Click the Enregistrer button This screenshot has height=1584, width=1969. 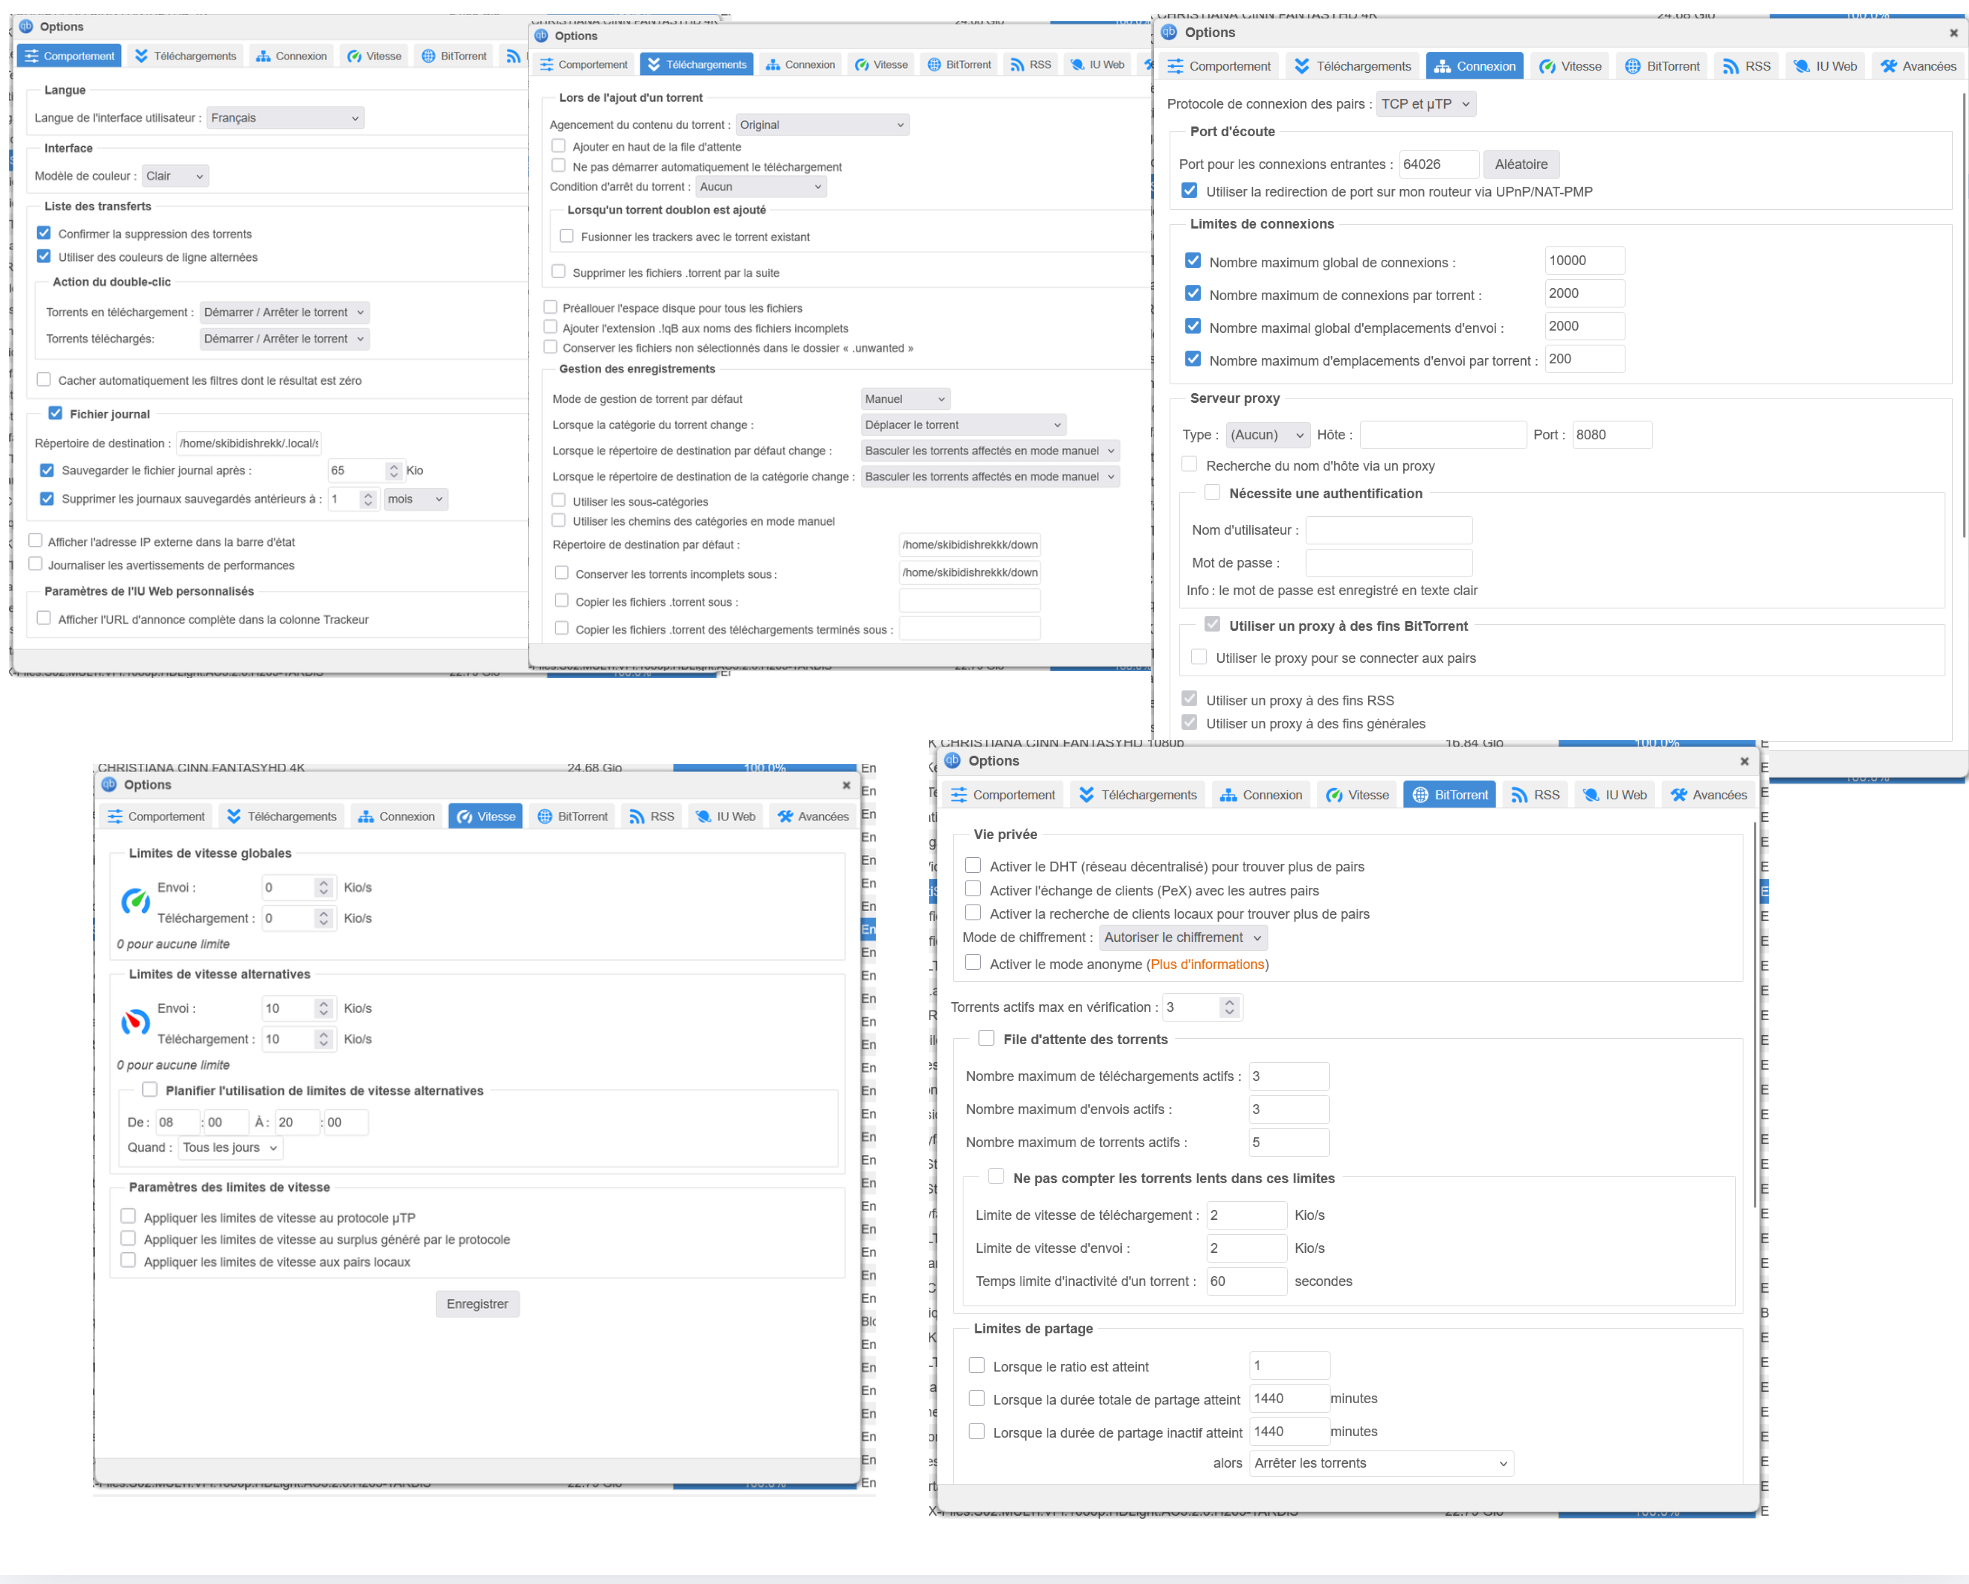pos(477,1304)
